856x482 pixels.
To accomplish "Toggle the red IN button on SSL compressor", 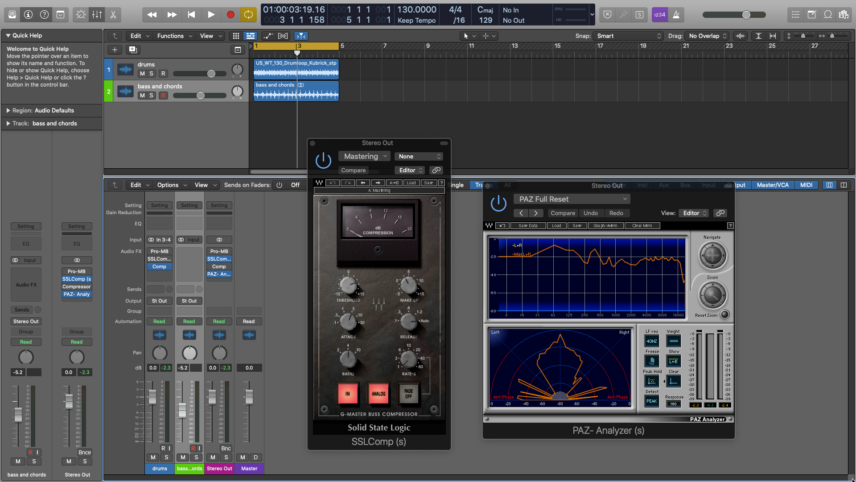I will [348, 394].
